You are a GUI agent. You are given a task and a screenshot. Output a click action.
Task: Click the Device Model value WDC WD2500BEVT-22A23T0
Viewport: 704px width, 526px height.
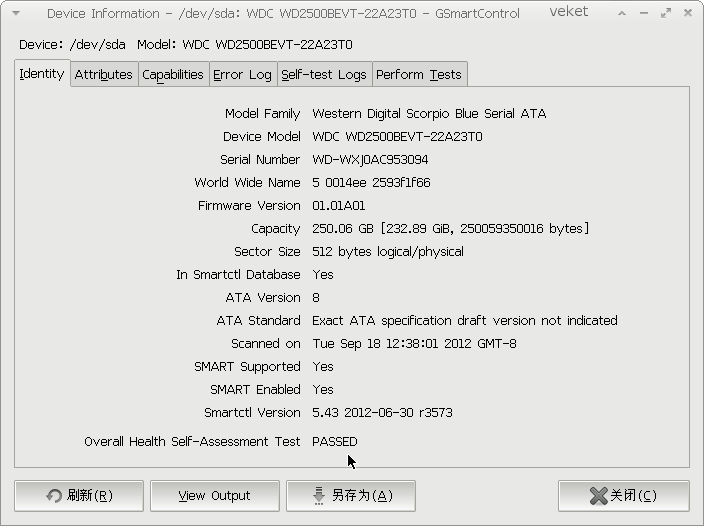[397, 136]
